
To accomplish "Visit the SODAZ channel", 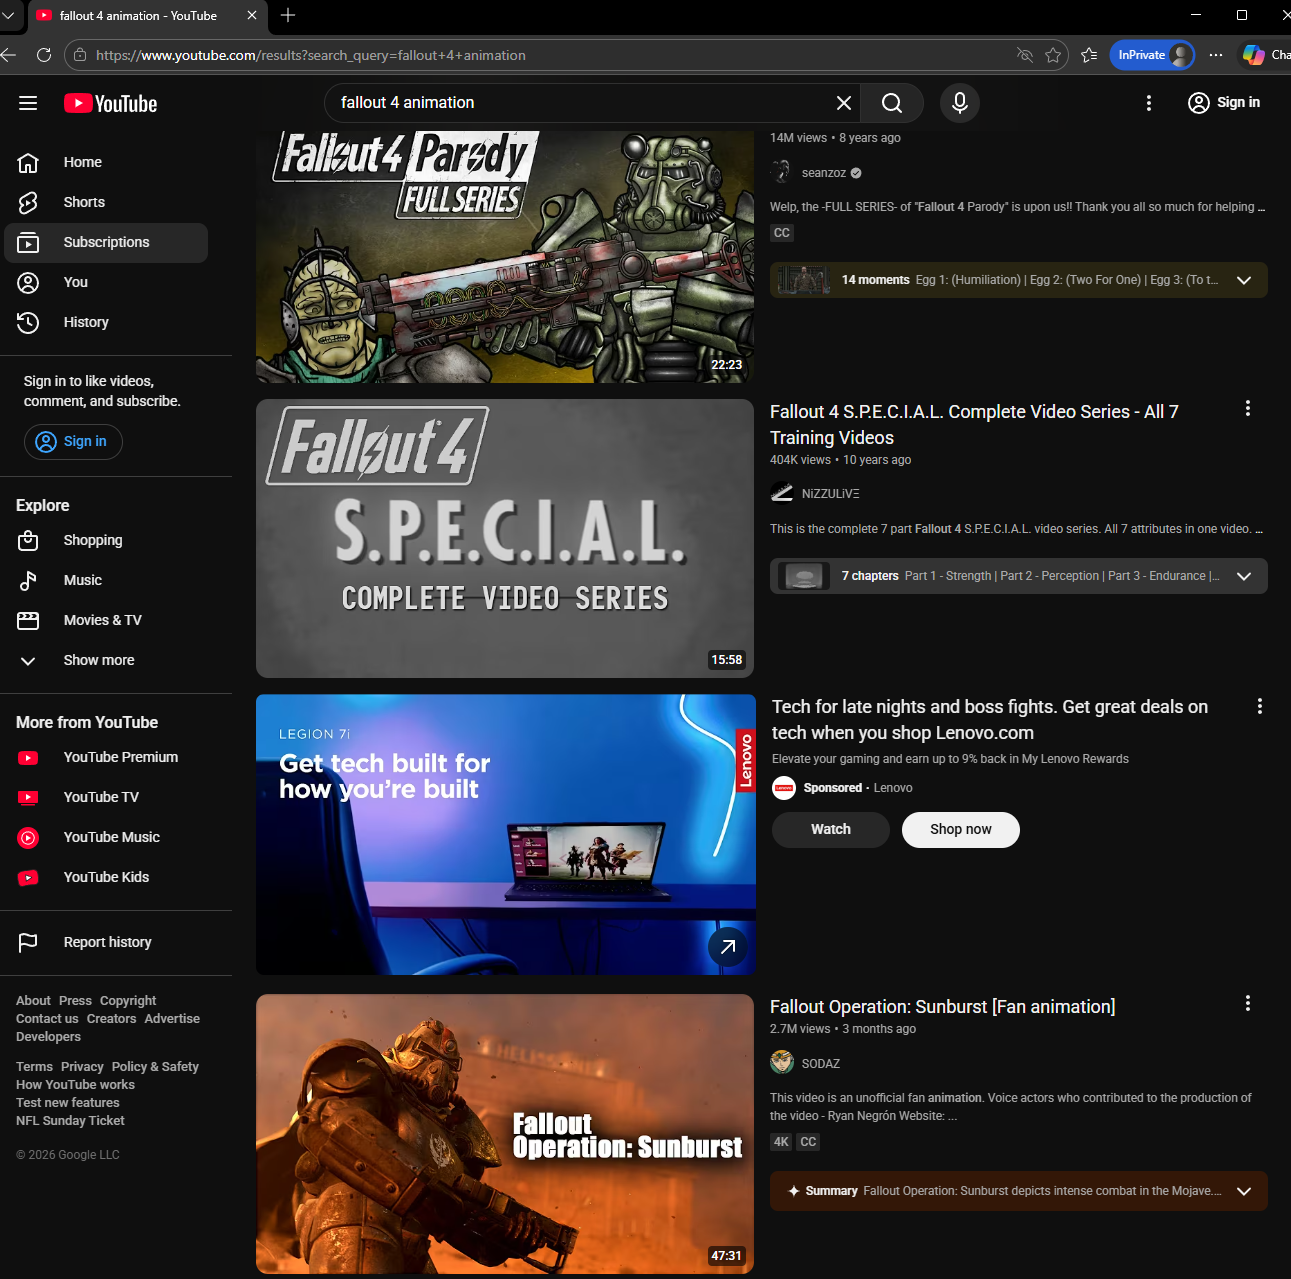I will (x=821, y=1064).
